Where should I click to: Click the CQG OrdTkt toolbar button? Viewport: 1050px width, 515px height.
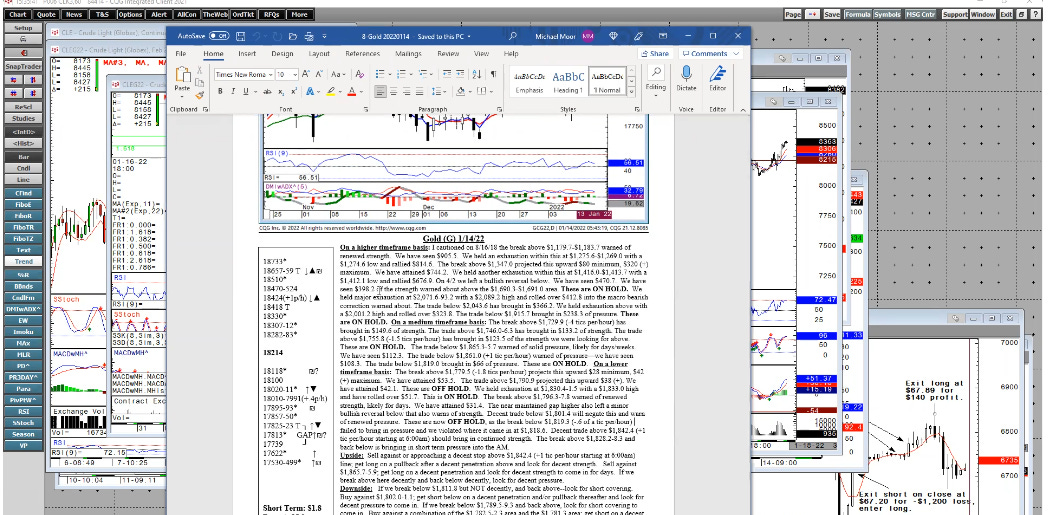pos(244,14)
